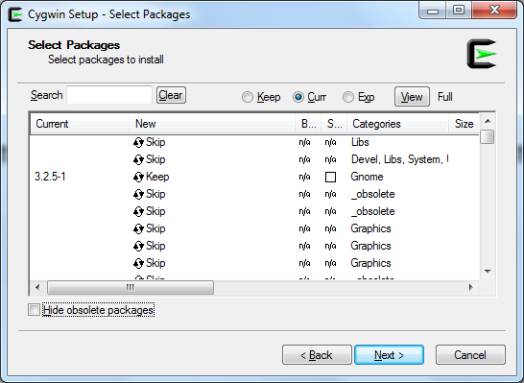524x383 pixels.
Task: Click the Full view label
Action: (445, 97)
